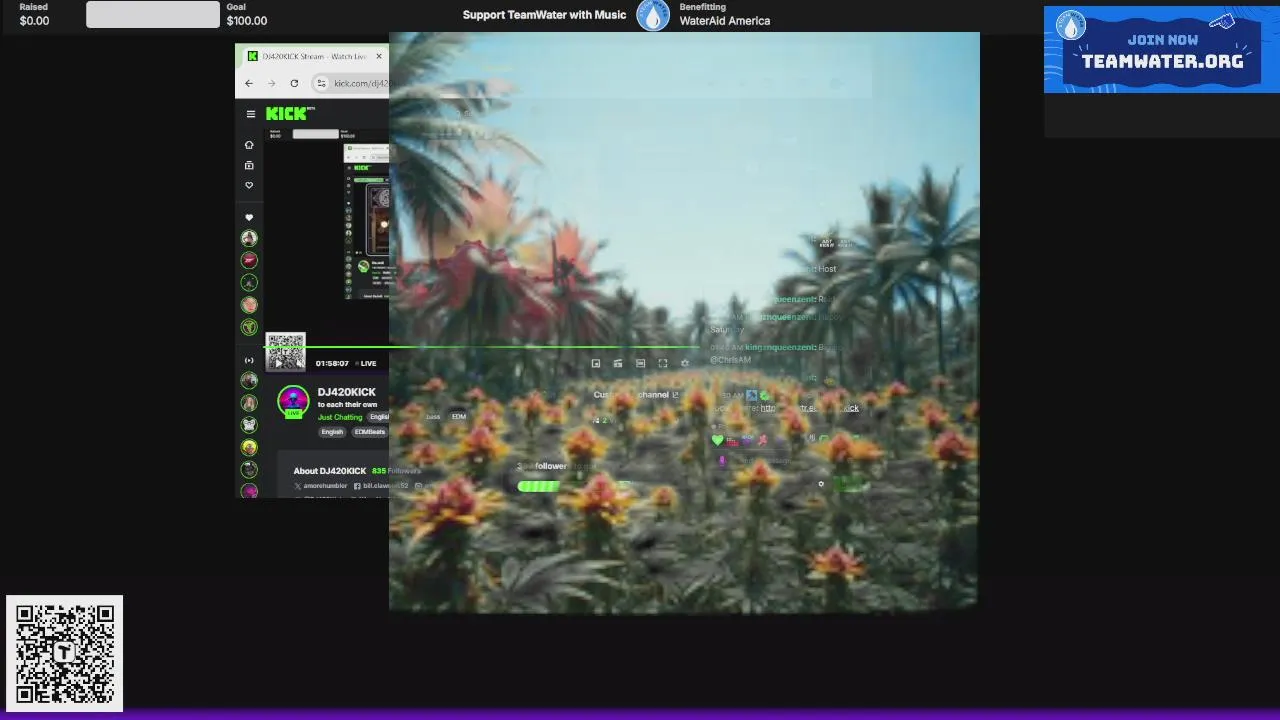This screenshot has width=1280, height=720.
Task: Click the green heart emote in chat
Action: 717,440
